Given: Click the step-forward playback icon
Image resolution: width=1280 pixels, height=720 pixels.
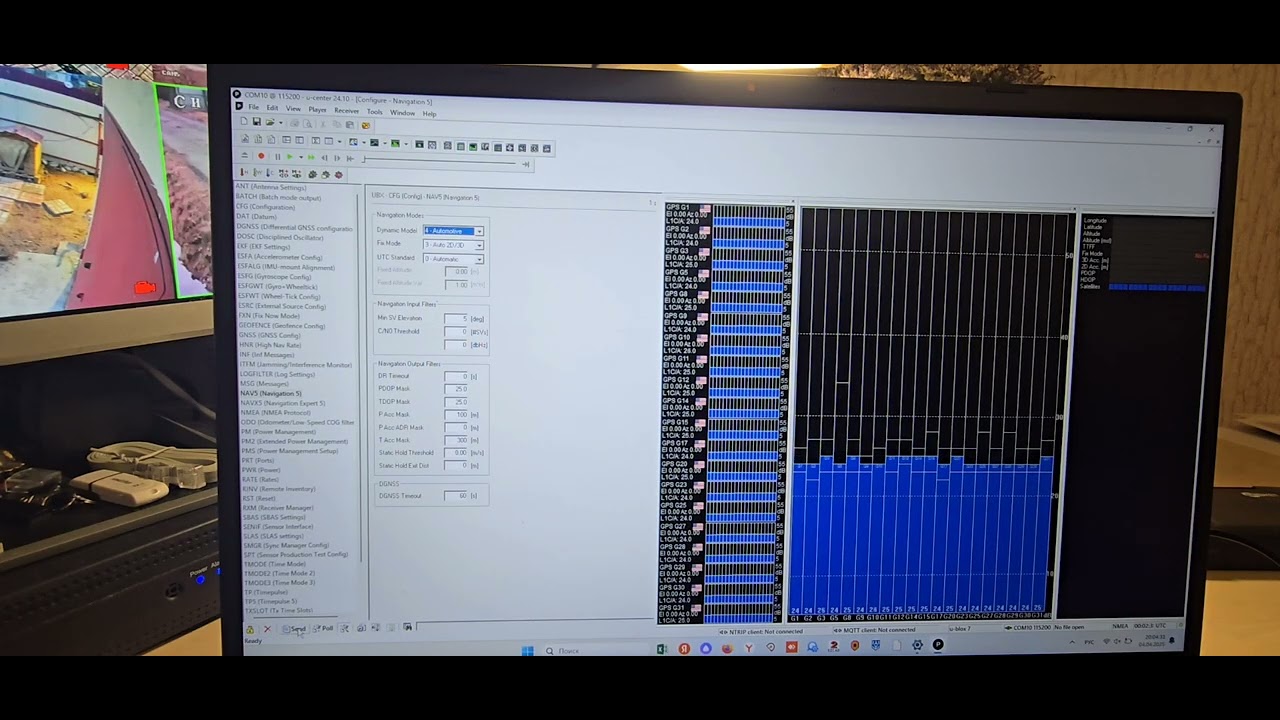Looking at the screenshot, I should (337, 158).
